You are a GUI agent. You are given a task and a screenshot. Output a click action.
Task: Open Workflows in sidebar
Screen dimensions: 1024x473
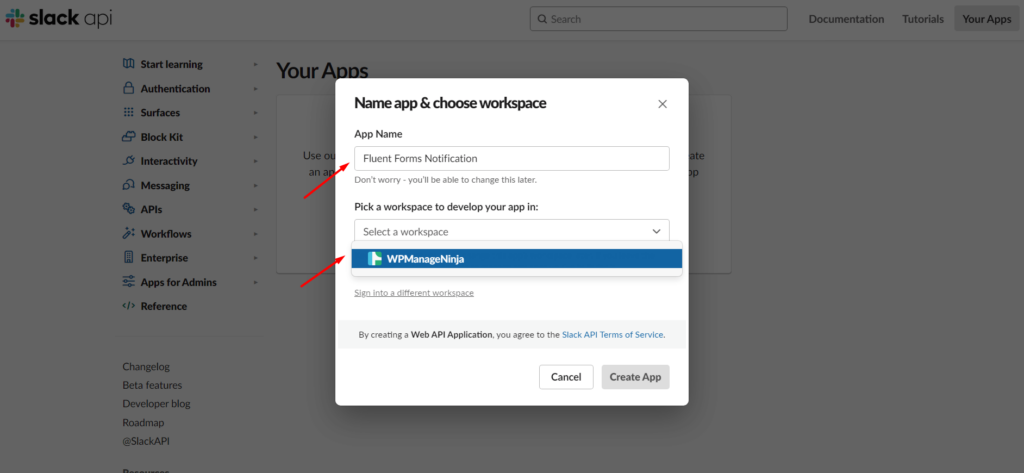pyautogui.click(x=166, y=233)
